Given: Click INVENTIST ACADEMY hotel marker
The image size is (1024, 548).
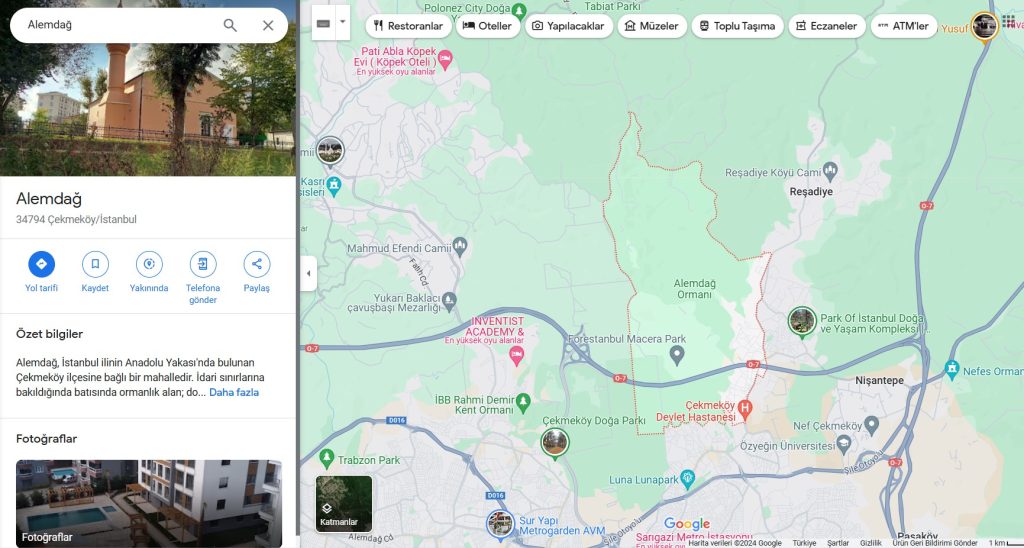Looking at the screenshot, I should [x=517, y=355].
